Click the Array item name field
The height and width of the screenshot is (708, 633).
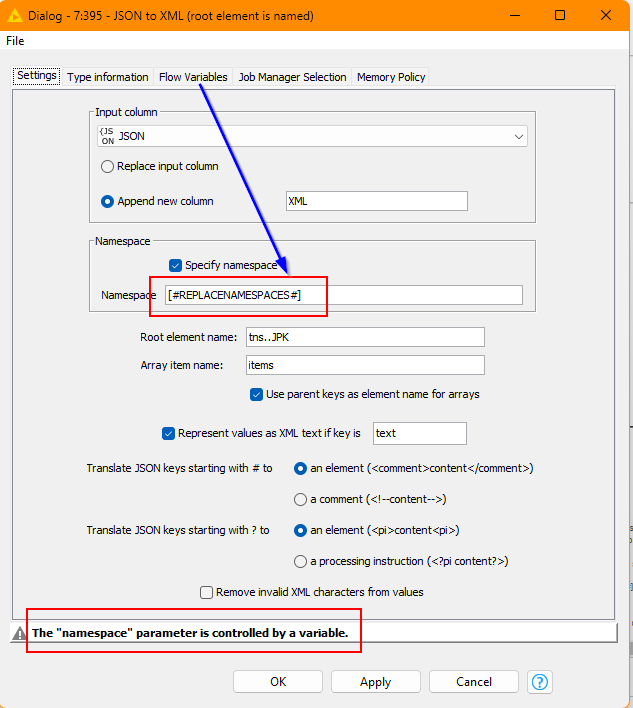[x=363, y=366]
